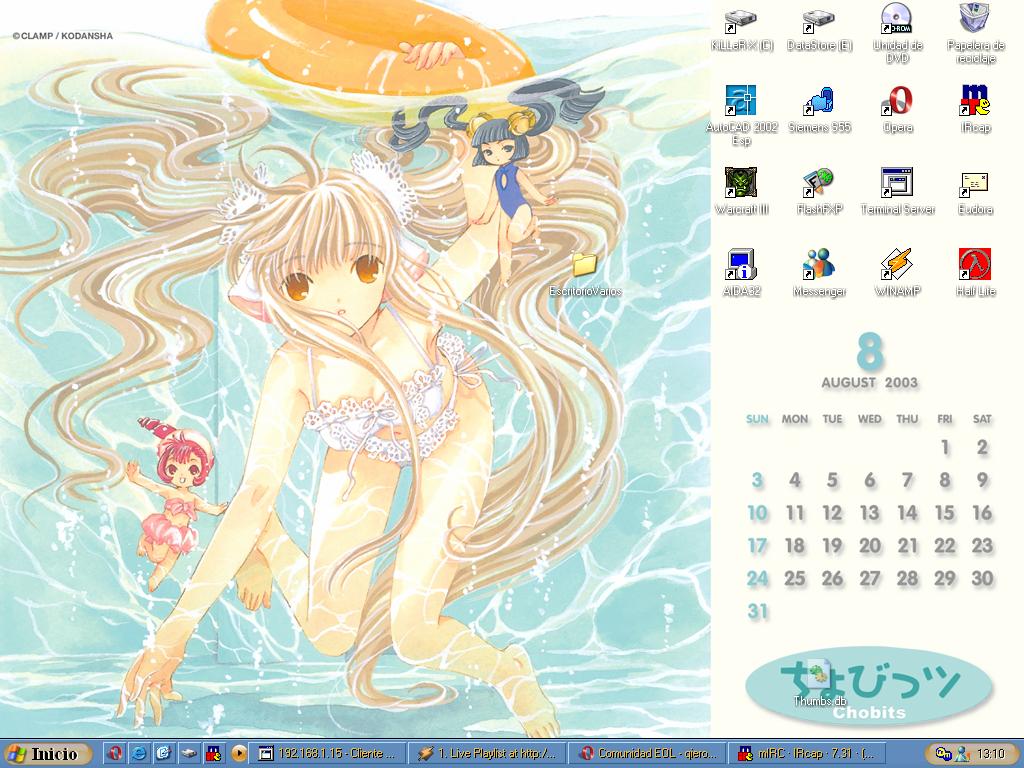
Task: Click the Internet Explorer quick launch icon
Action: coord(138,754)
